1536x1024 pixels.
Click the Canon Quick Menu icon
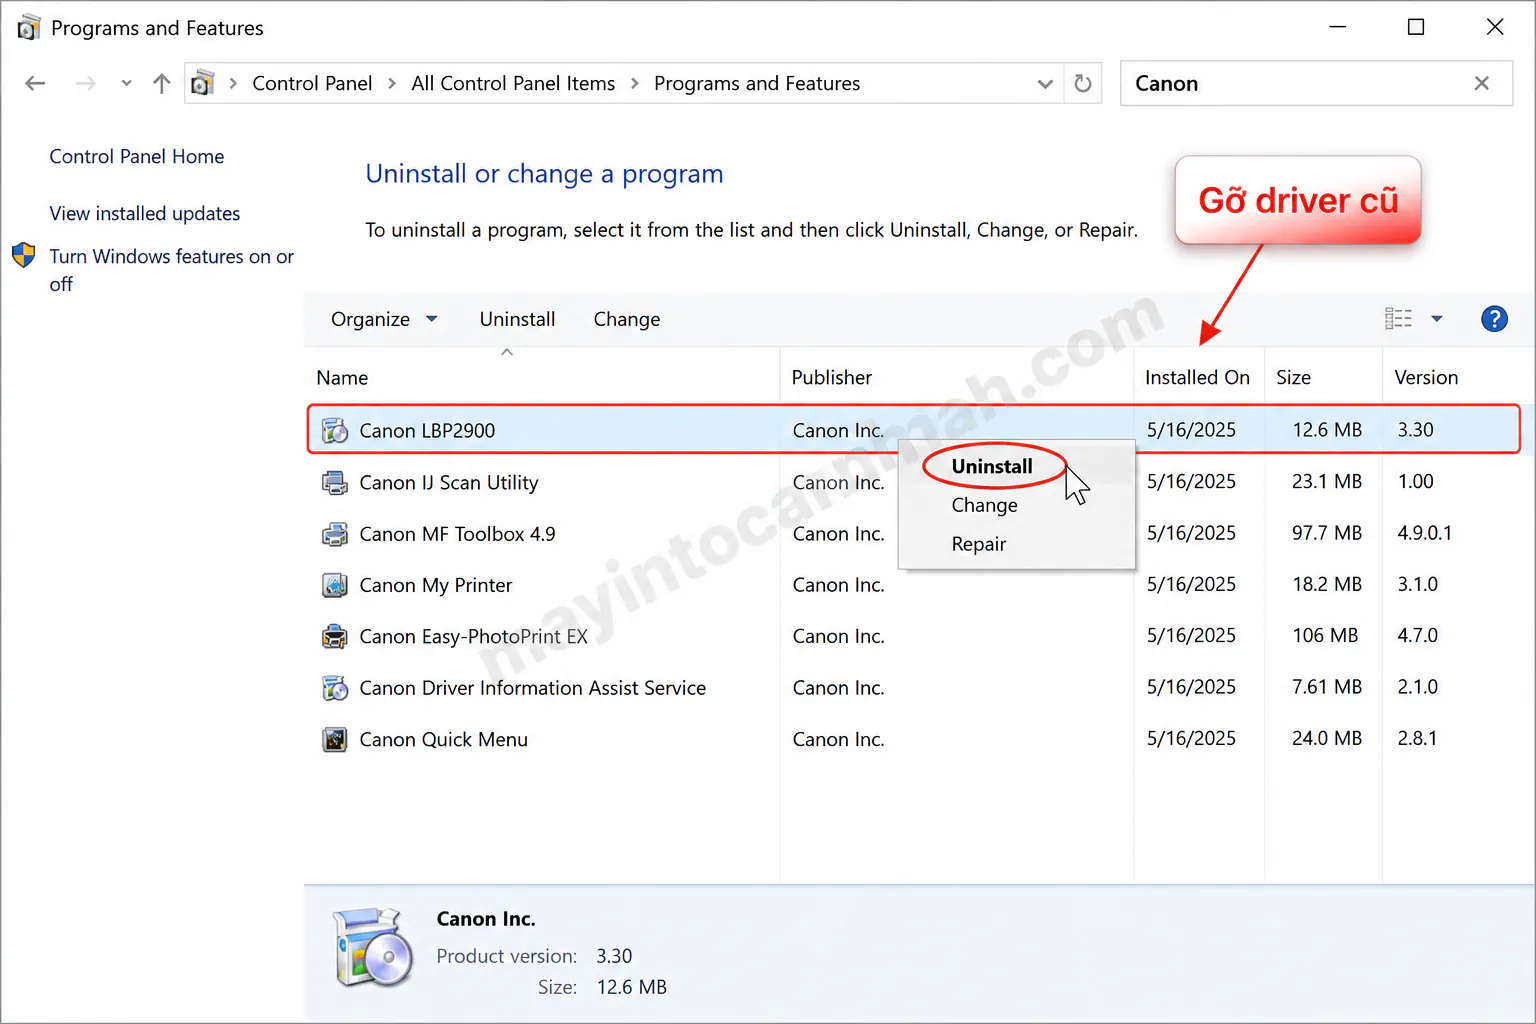pyautogui.click(x=334, y=740)
